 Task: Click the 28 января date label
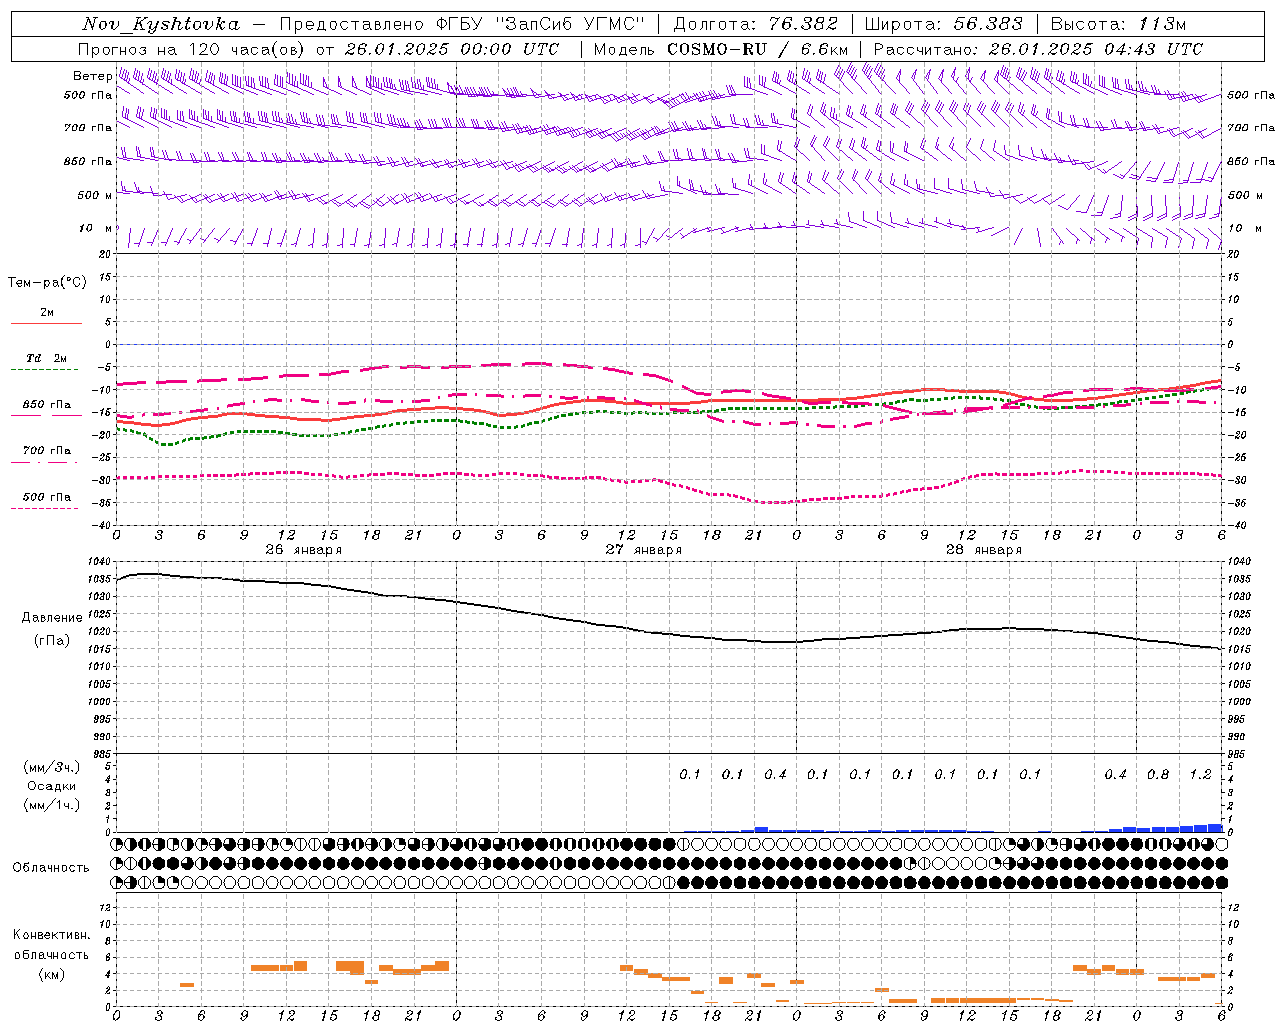click(983, 550)
